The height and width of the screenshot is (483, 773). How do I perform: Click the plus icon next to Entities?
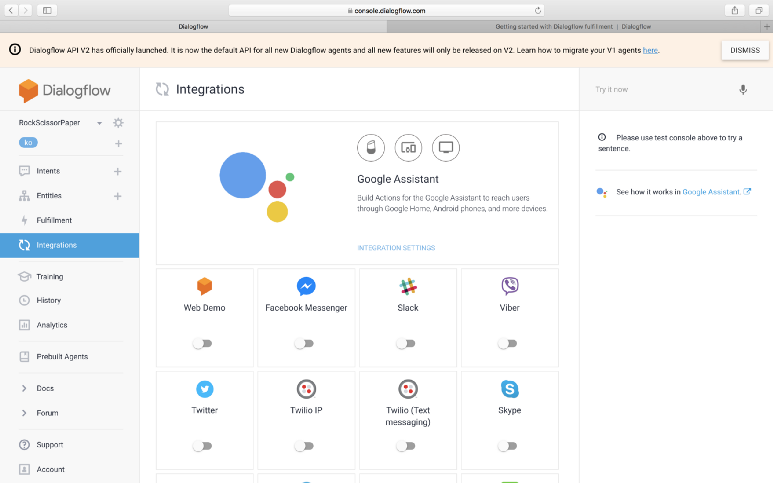click(x=118, y=196)
